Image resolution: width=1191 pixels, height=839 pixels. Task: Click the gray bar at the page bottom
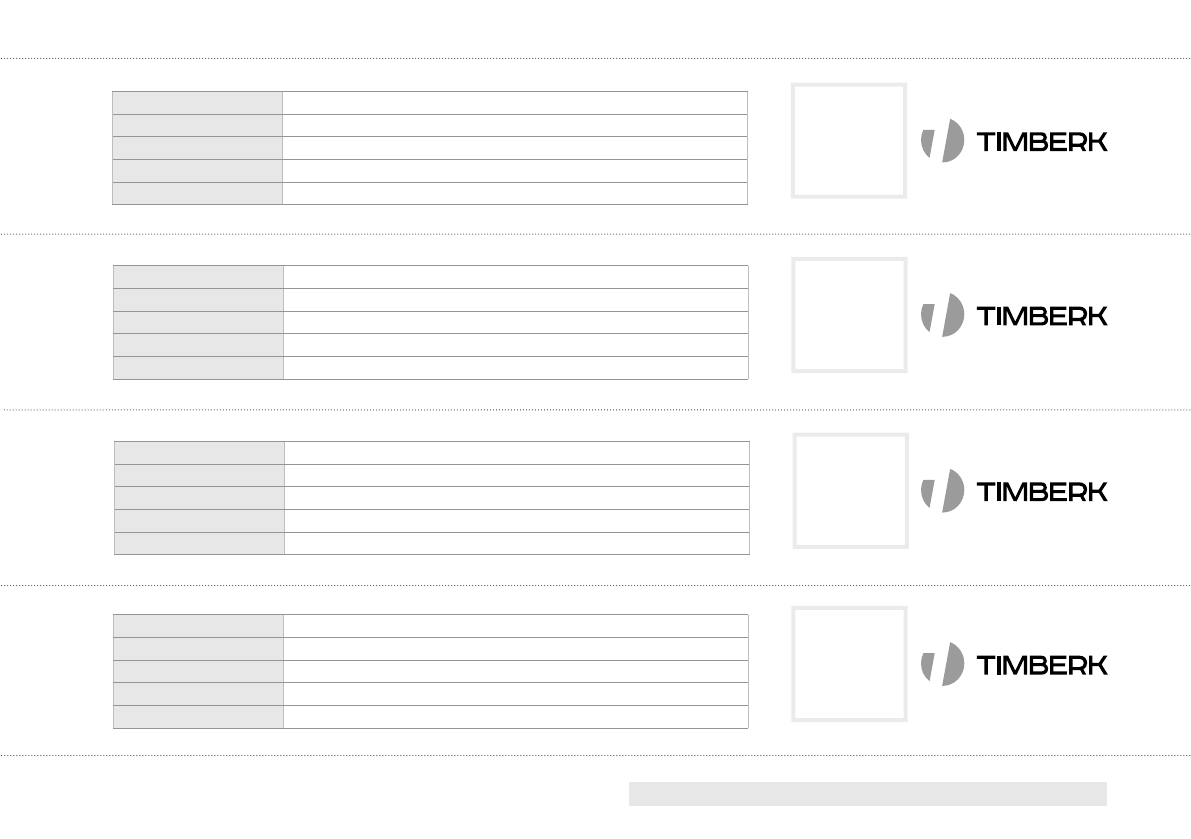867,794
